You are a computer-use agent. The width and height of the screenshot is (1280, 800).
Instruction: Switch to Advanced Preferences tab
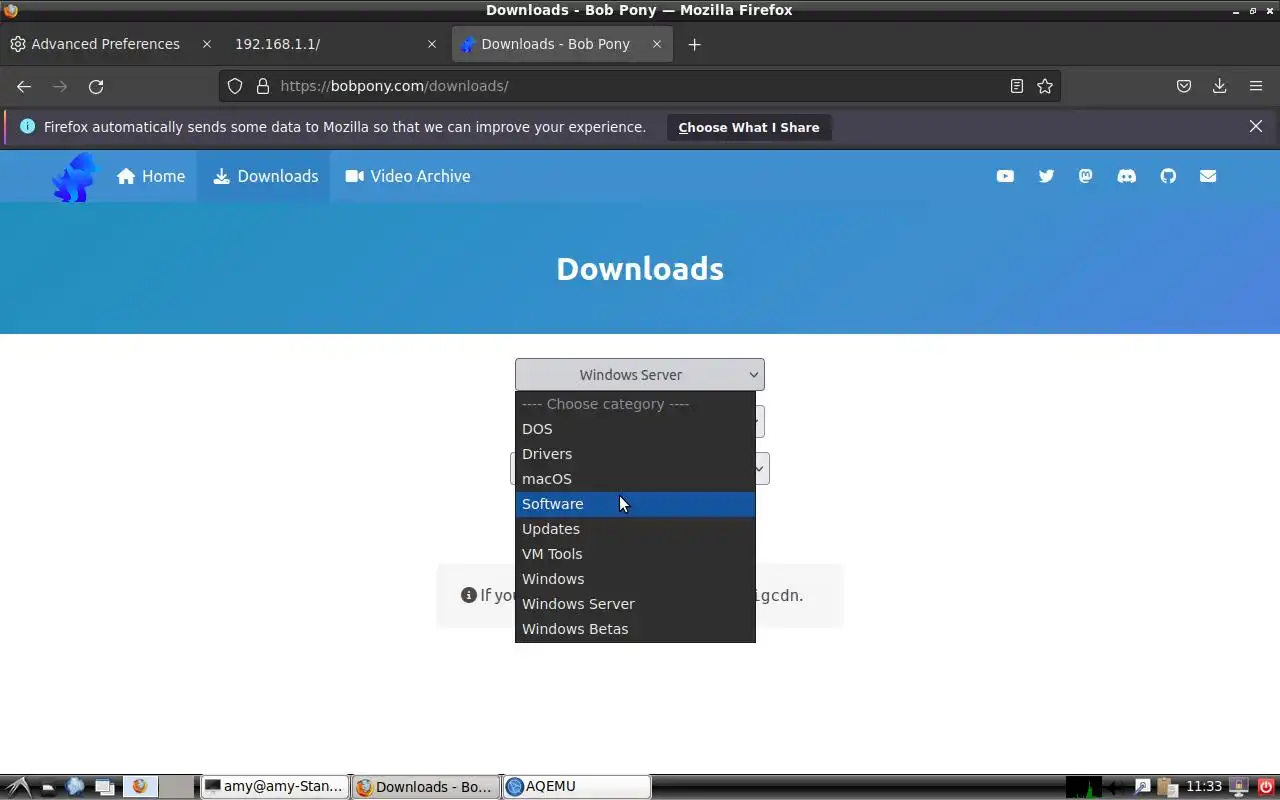point(110,44)
